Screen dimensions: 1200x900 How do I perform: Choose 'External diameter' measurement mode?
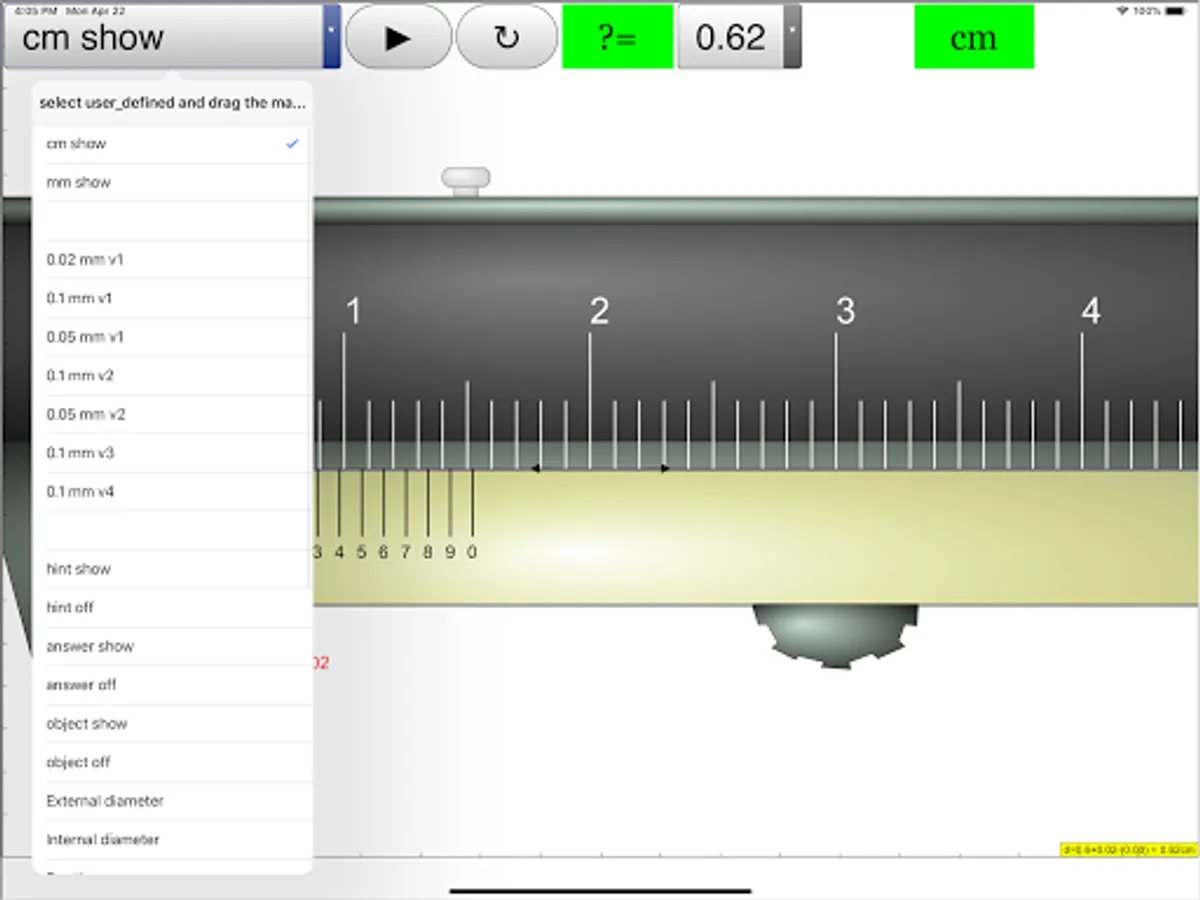pos(172,801)
